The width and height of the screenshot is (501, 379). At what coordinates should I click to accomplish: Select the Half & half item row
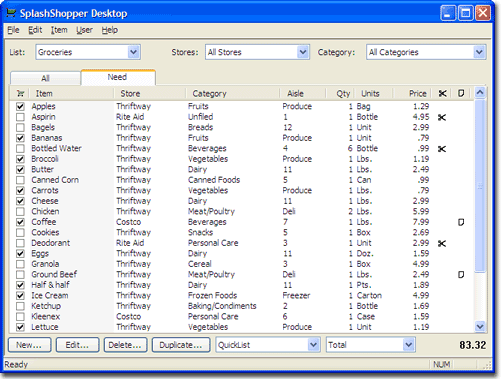tap(242, 285)
